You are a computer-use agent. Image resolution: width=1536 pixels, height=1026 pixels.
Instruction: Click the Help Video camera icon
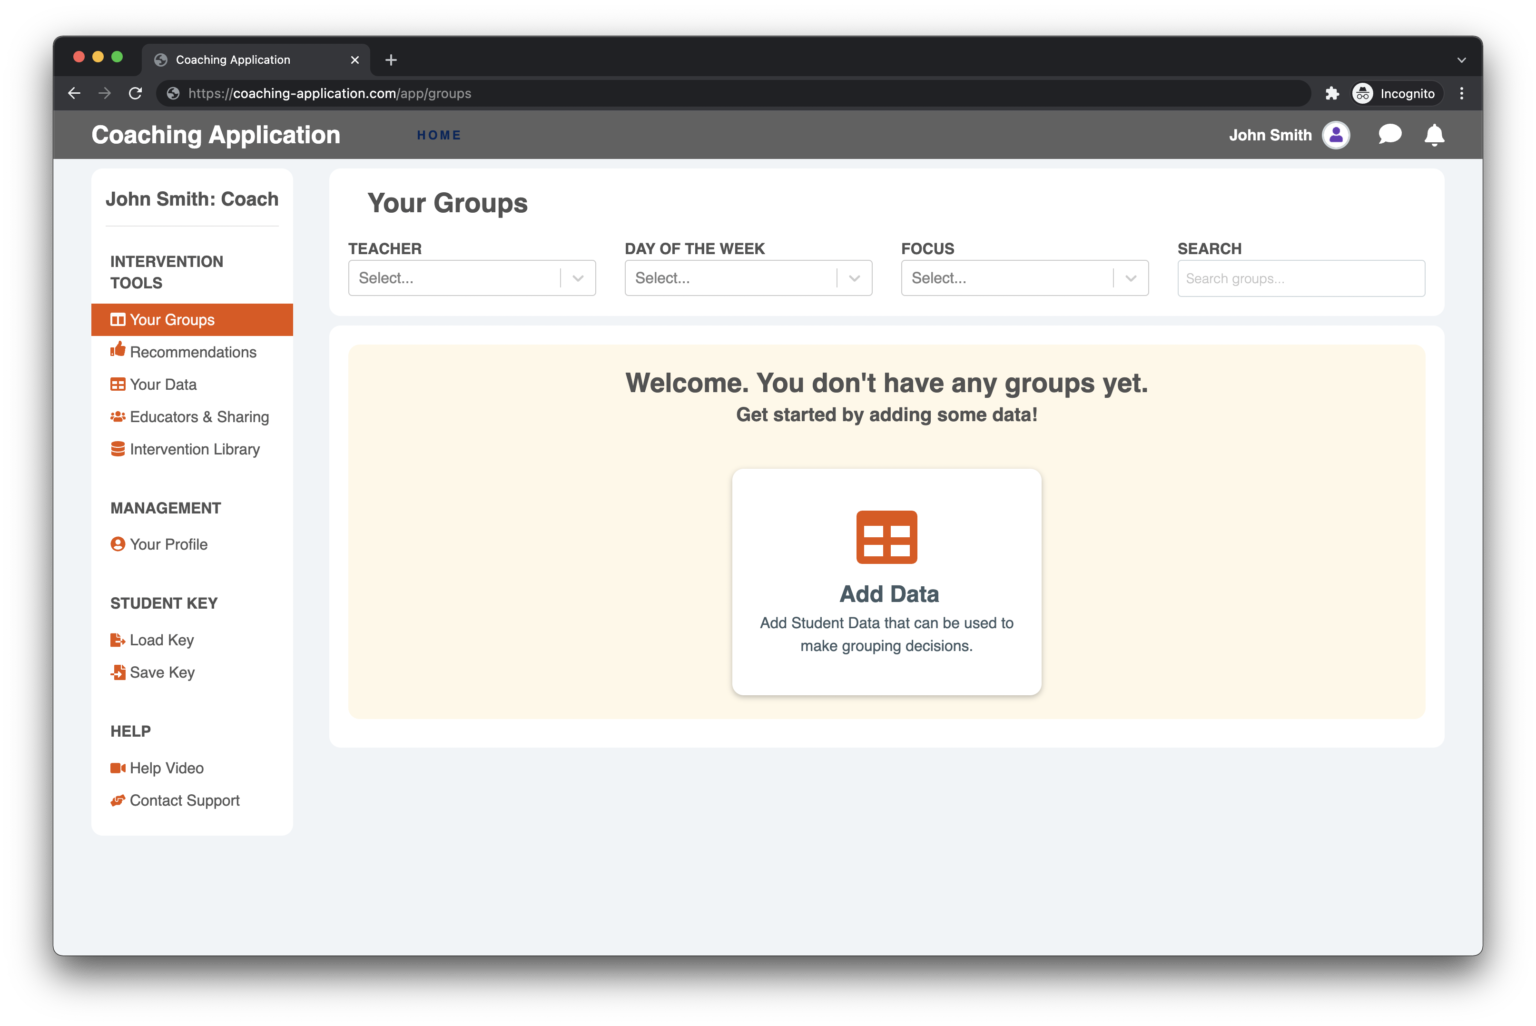(117, 767)
